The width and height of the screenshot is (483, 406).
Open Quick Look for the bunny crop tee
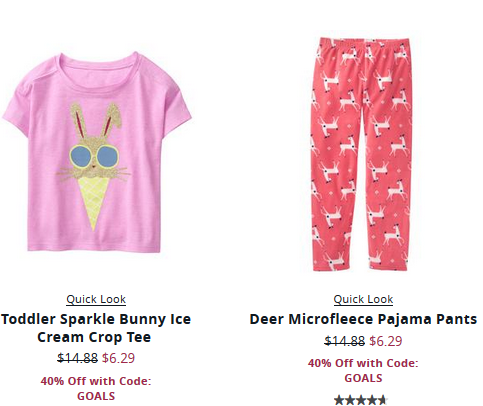pyautogui.click(x=96, y=299)
